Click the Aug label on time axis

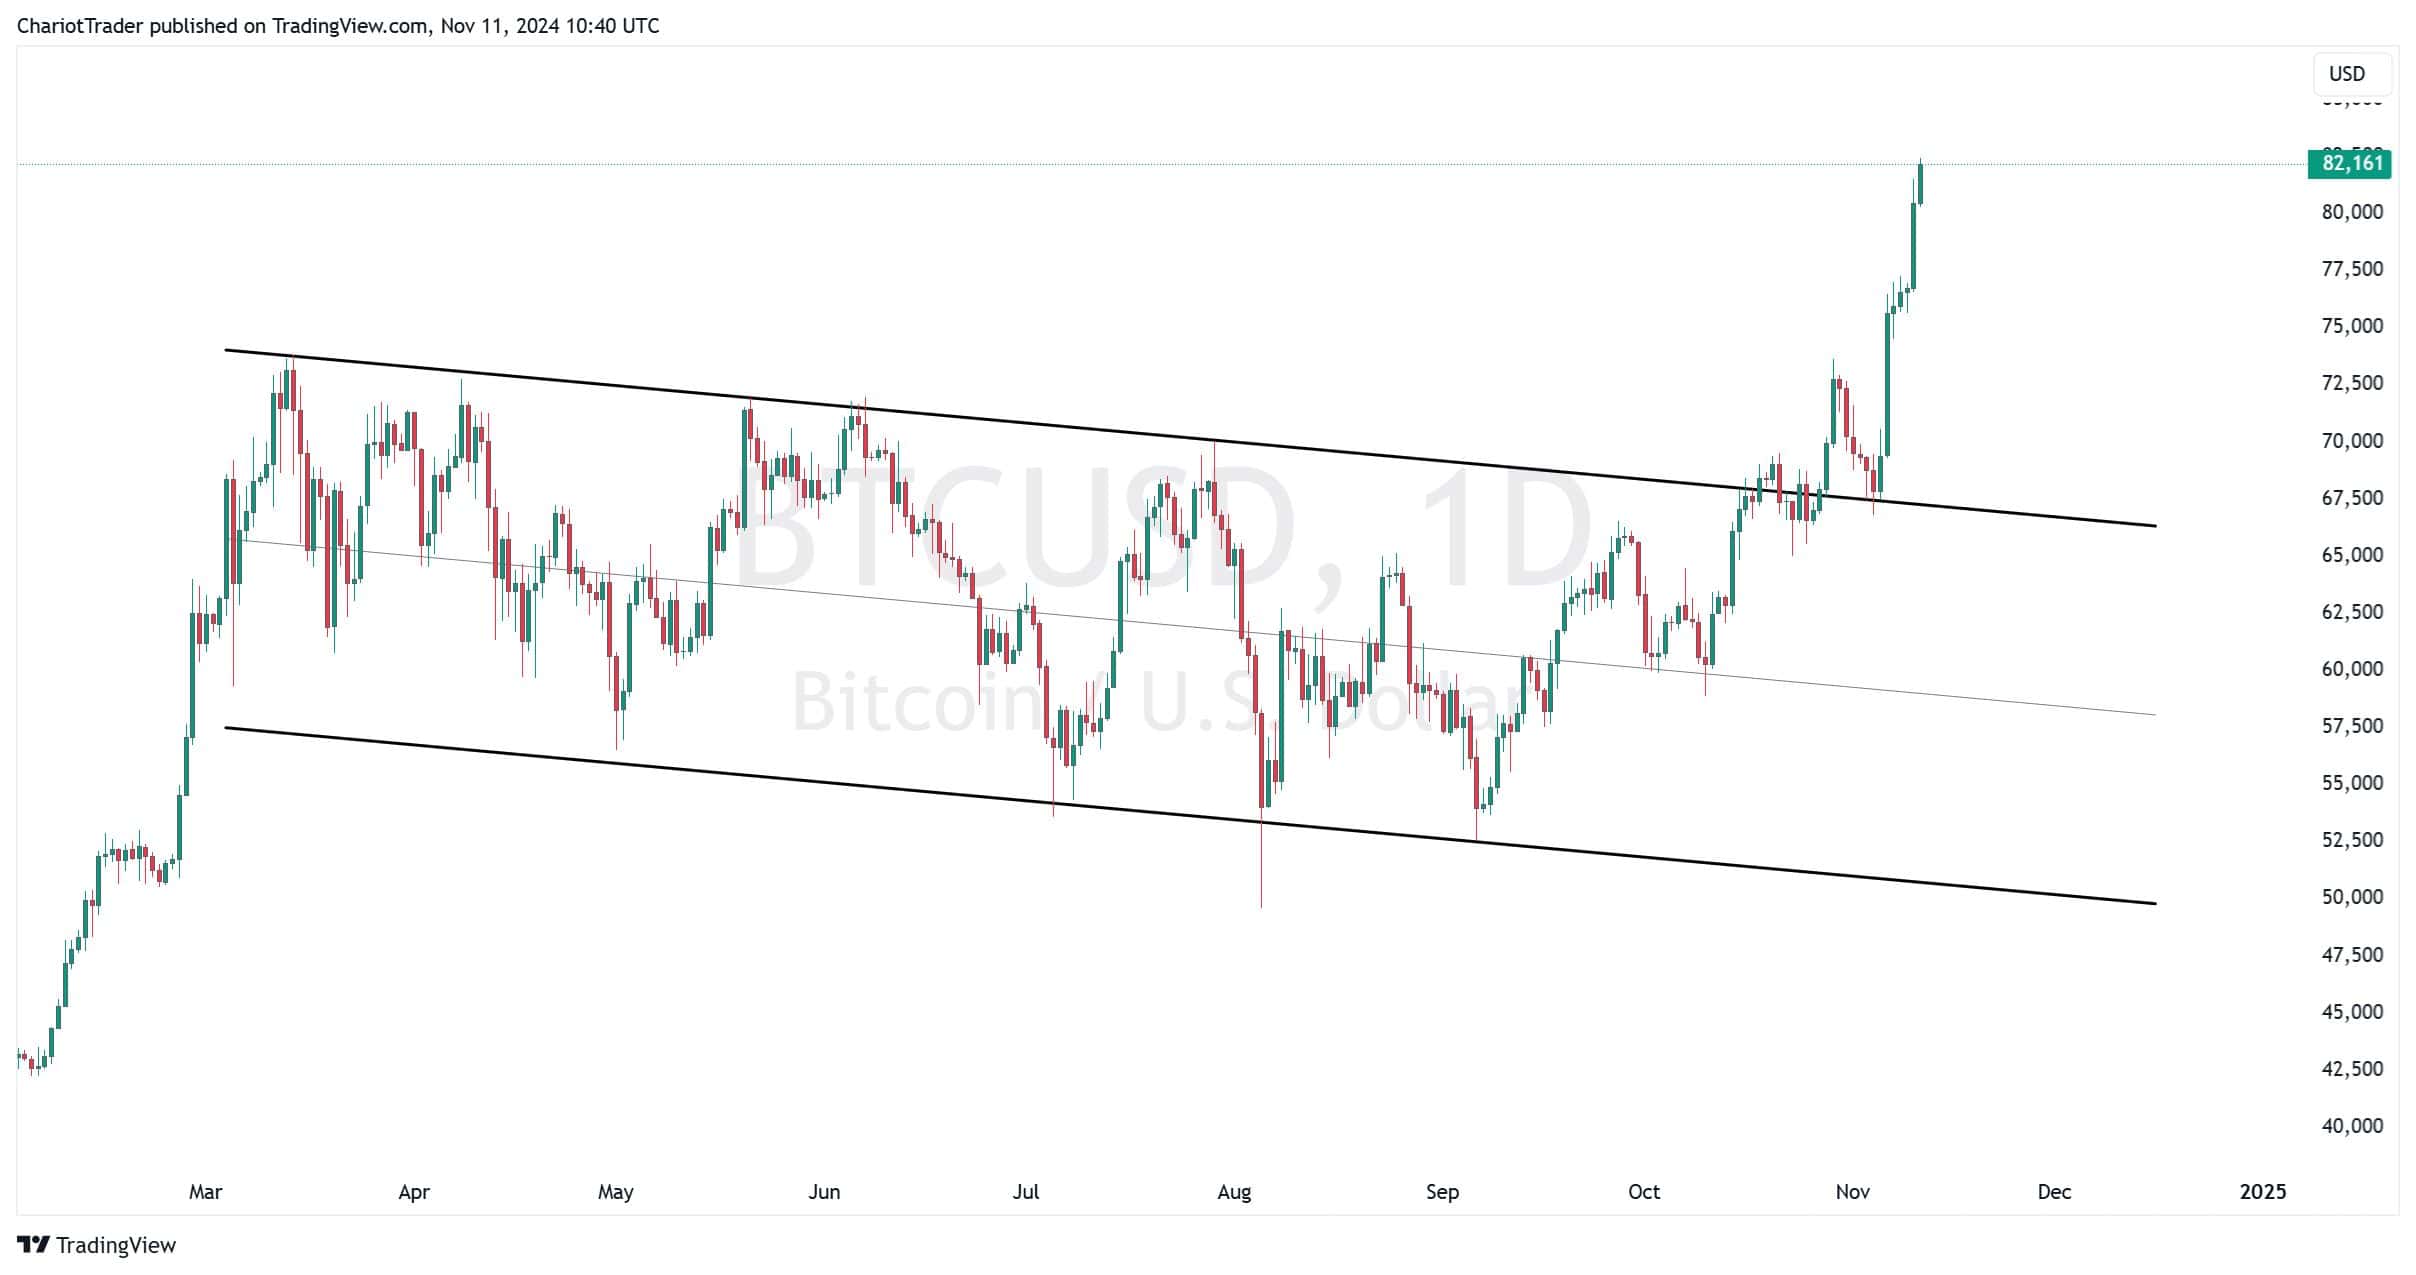(1234, 1192)
